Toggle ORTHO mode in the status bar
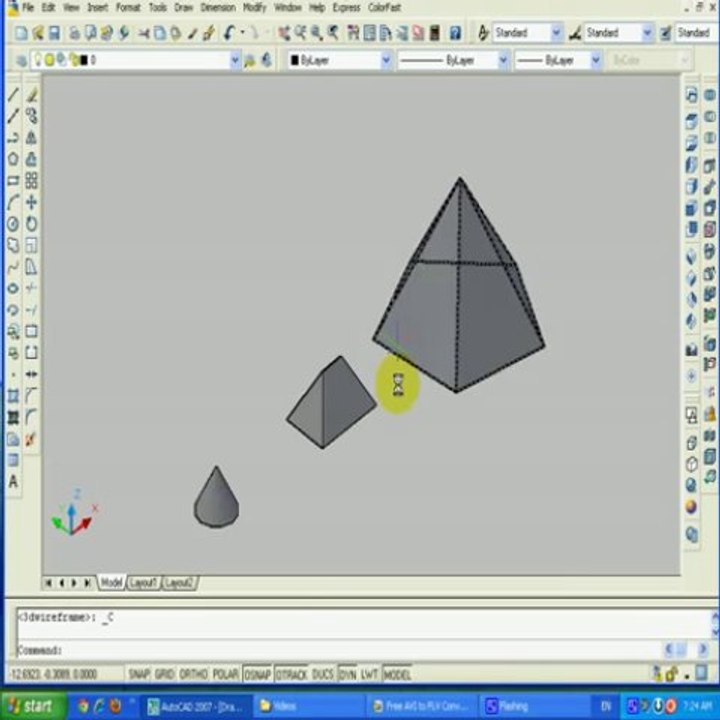Image resolution: width=720 pixels, height=720 pixels. click(x=193, y=674)
